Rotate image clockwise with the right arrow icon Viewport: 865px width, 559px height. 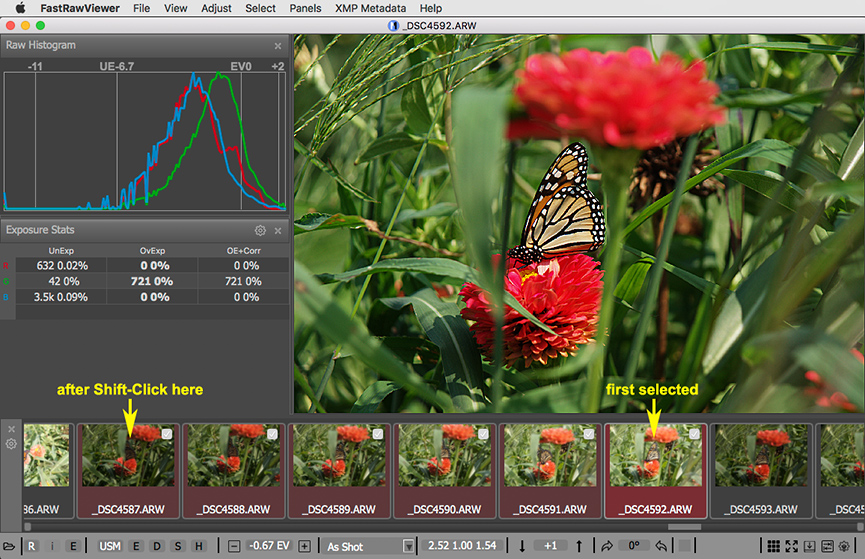607,546
